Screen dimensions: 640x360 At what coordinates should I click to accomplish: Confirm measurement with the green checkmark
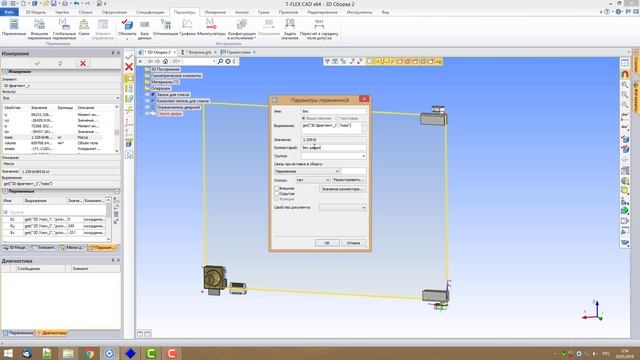click(37, 63)
